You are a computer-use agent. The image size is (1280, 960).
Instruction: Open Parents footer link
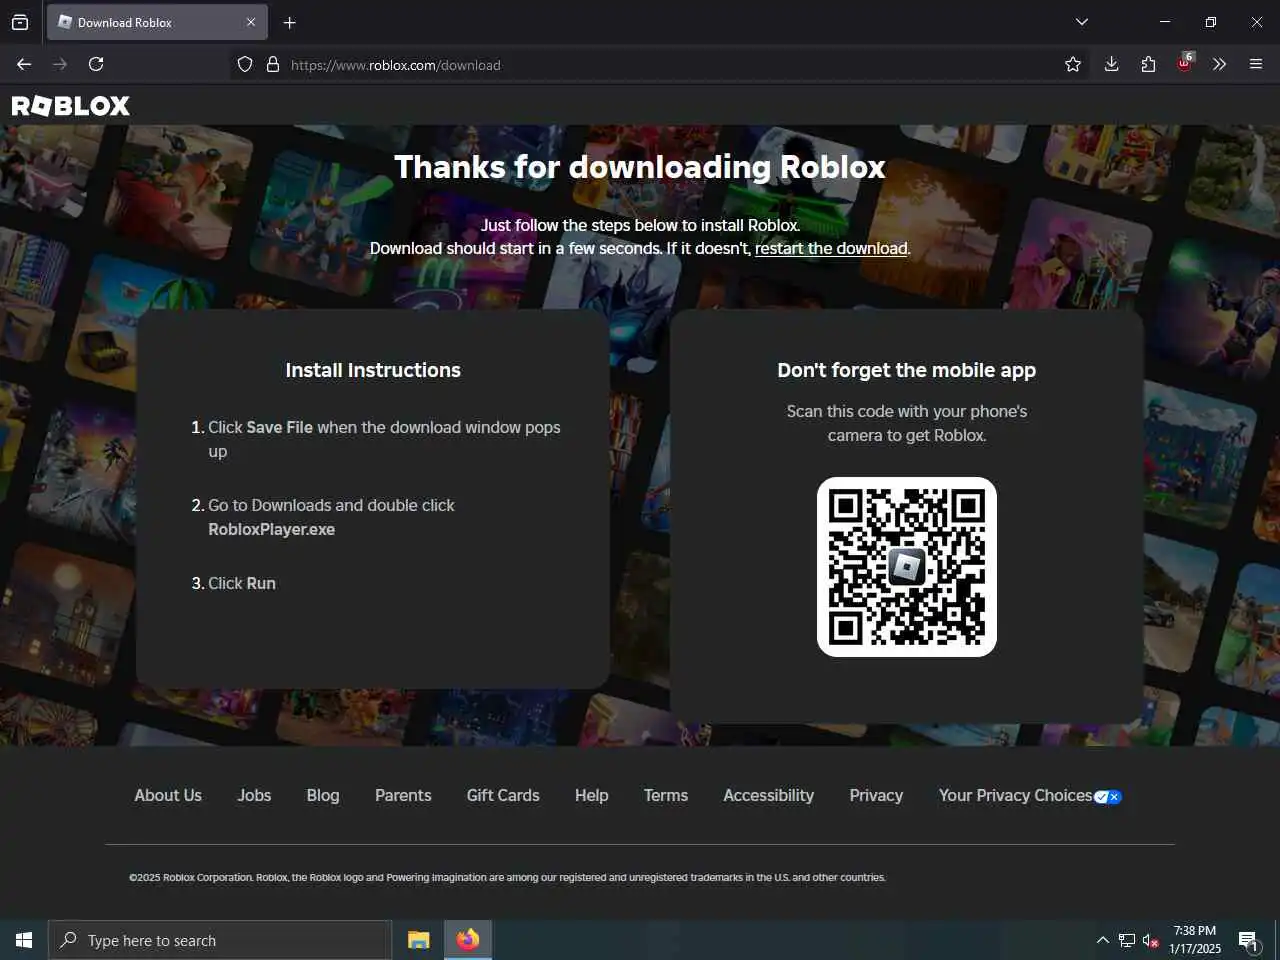click(403, 795)
